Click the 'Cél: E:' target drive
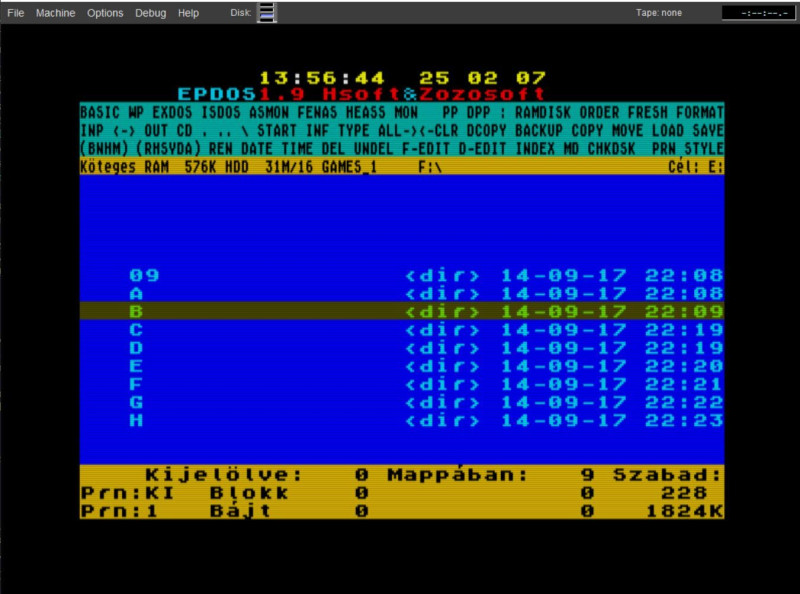 [x=696, y=167]
